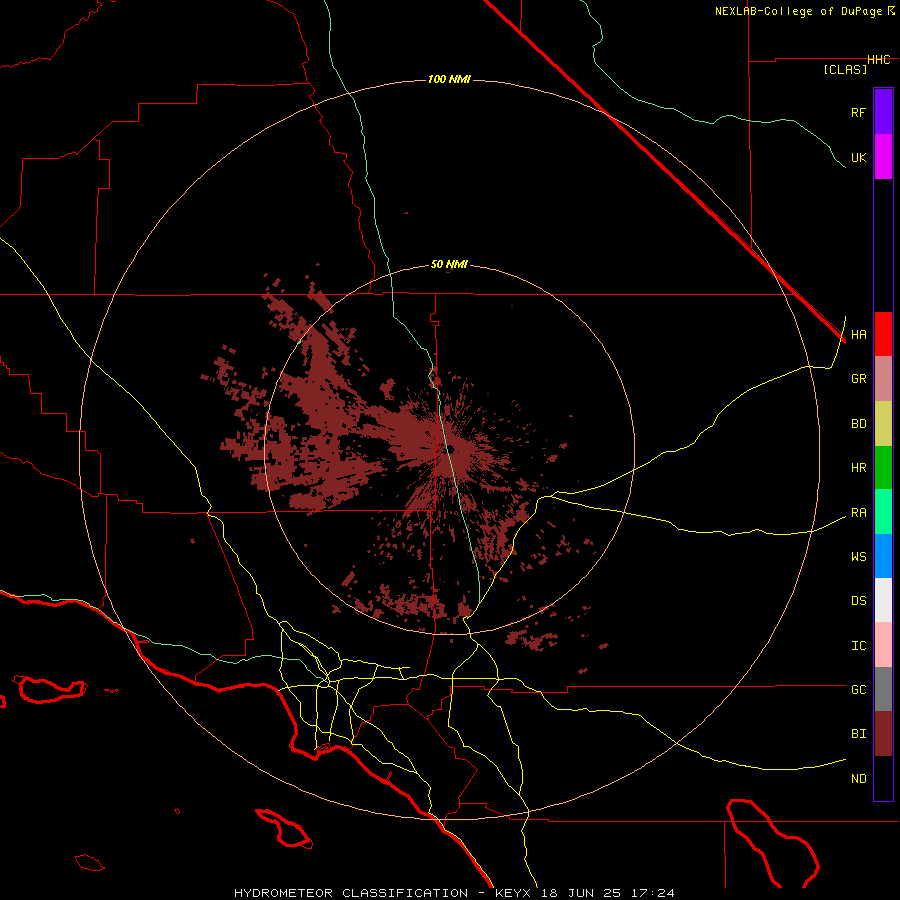Click the RF label in legend
This screenshot has width=900, height=900.
858,112
